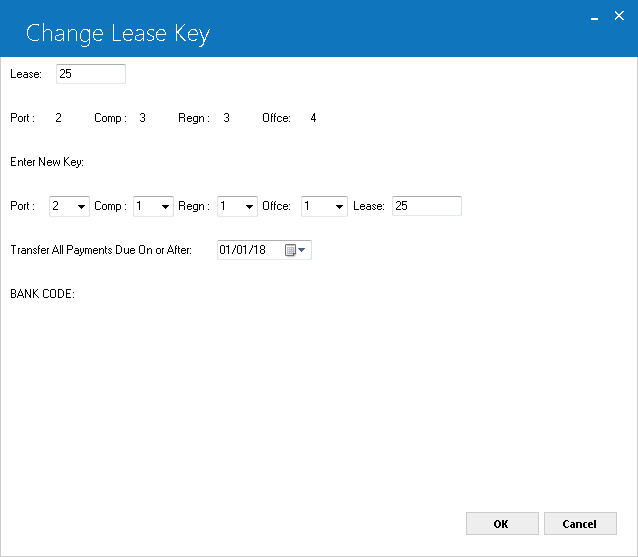The width and height of the screenshot is (638, 557).
Task: Click the current Comp value 3
Action: 142,118
